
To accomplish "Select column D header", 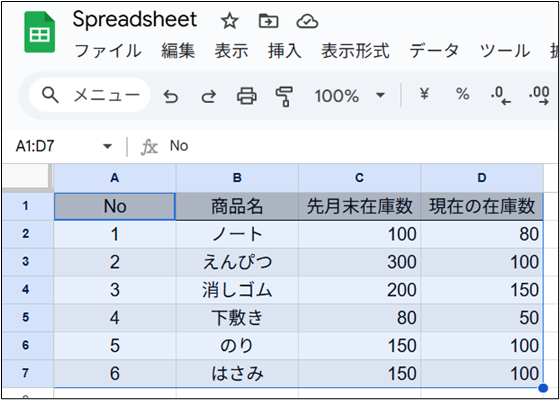I will [x=482, y=178].
